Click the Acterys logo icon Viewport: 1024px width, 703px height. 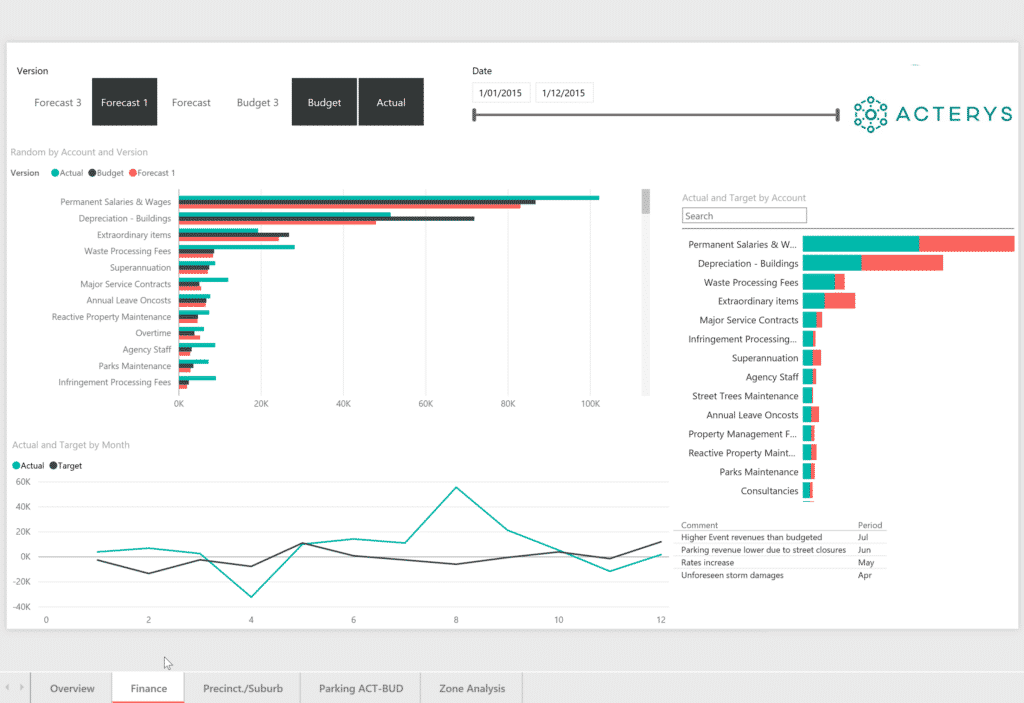(x=871, y=115)
